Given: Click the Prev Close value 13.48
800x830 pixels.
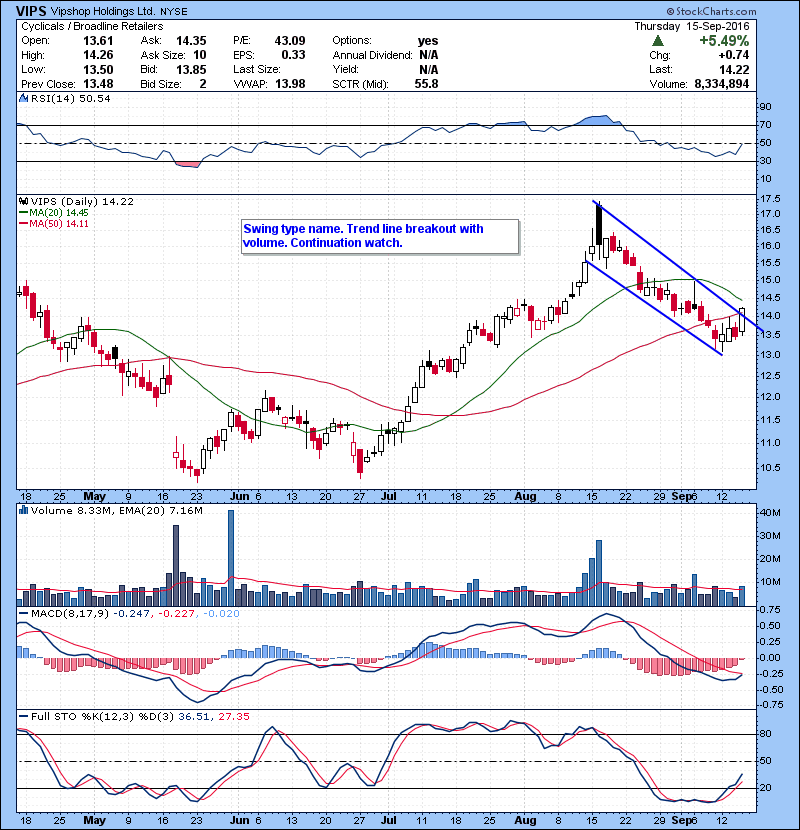Looking at the screenshot, I should pos(98,84).
